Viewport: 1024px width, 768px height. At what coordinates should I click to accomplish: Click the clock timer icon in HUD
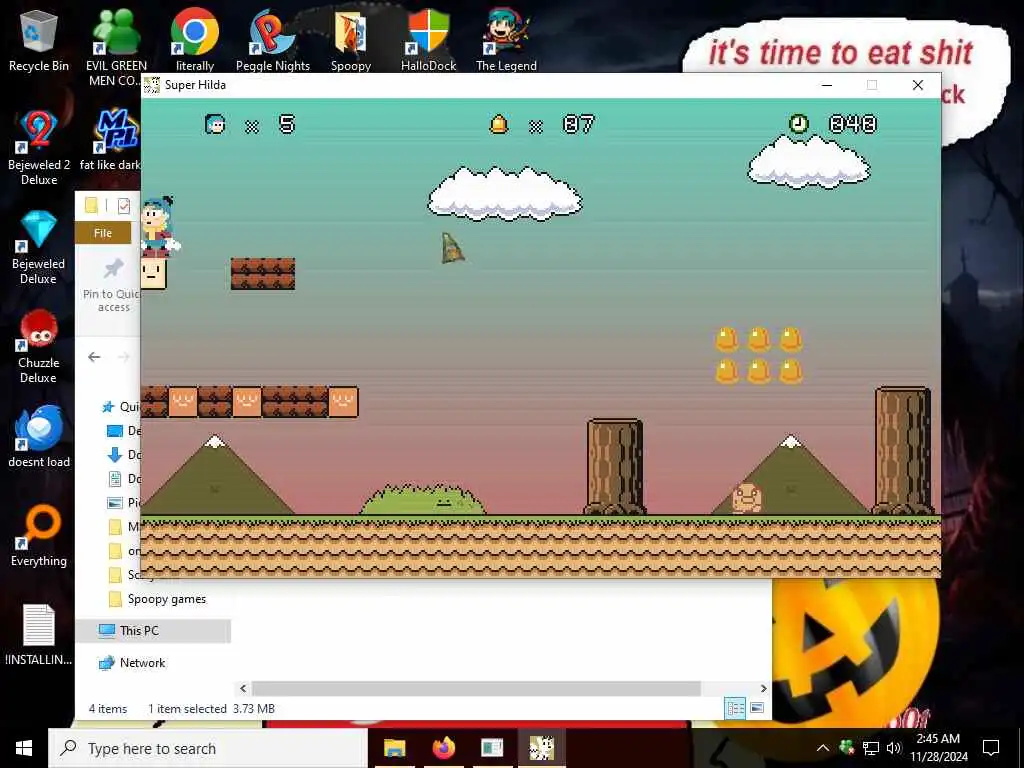click(798, 123)
